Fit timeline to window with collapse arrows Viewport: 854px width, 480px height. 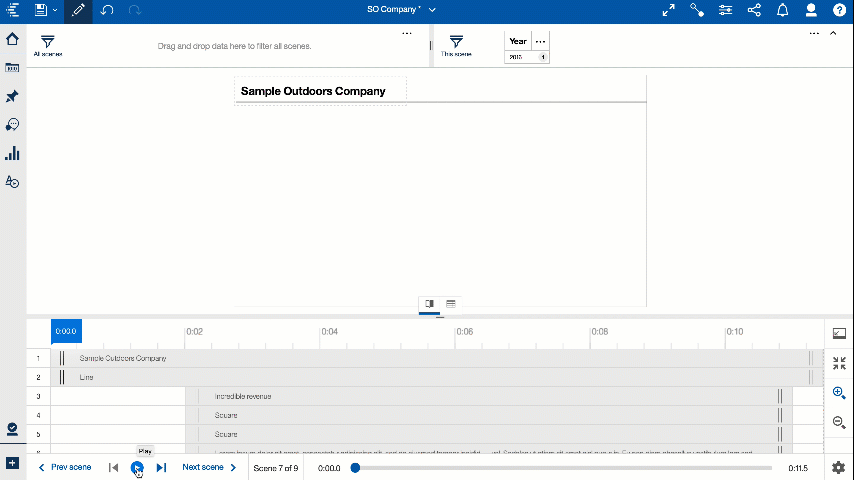pos(839,363)
